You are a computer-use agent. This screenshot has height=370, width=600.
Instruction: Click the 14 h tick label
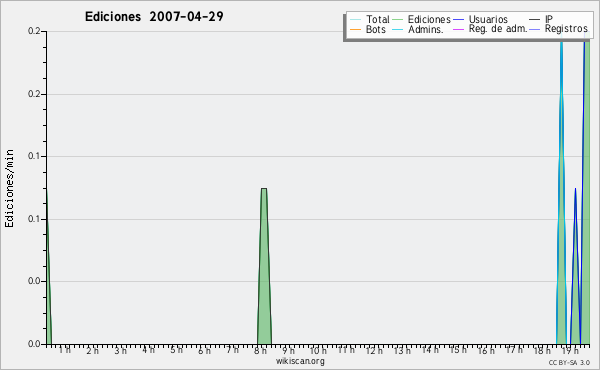(x=430, y=350)
